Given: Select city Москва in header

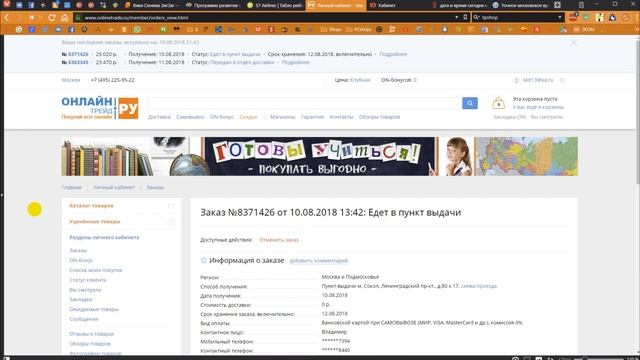Looking at the screenshot, I should tap(71, 80).
